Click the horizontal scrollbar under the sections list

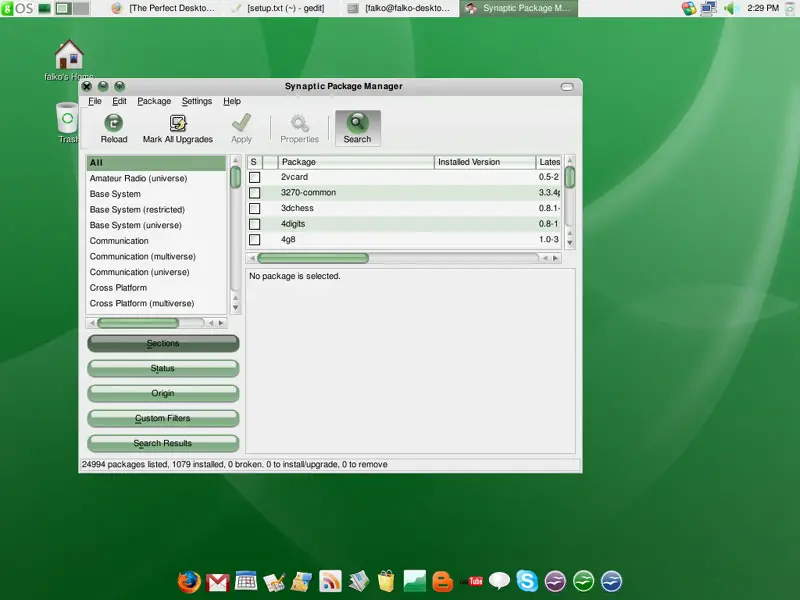[x=156, y=323]
